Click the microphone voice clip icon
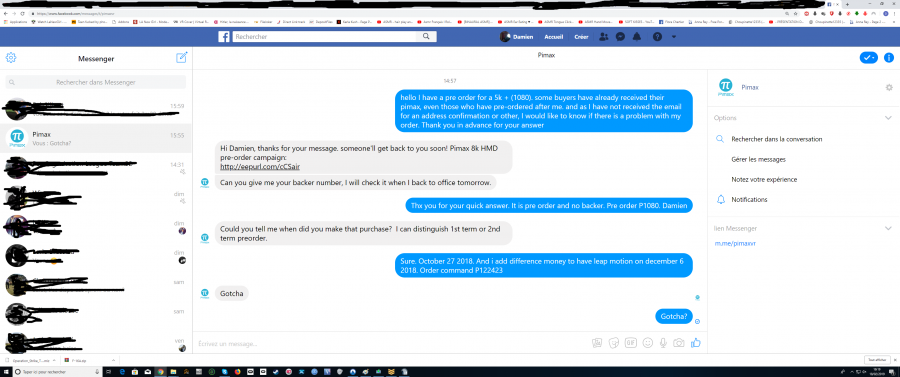 coord(663,343)
